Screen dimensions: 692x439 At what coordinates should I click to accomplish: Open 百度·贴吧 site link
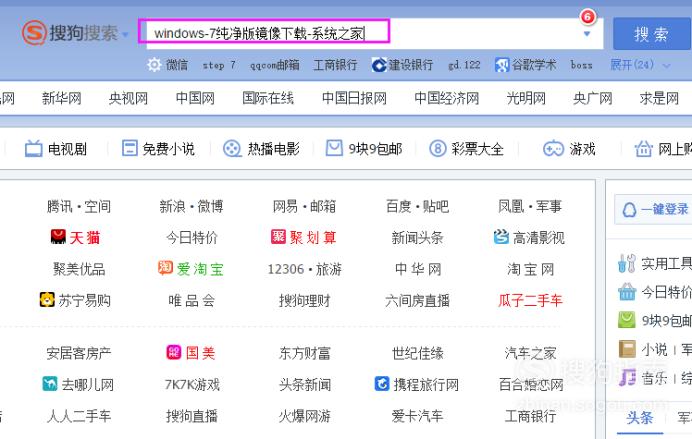[417, 206]
